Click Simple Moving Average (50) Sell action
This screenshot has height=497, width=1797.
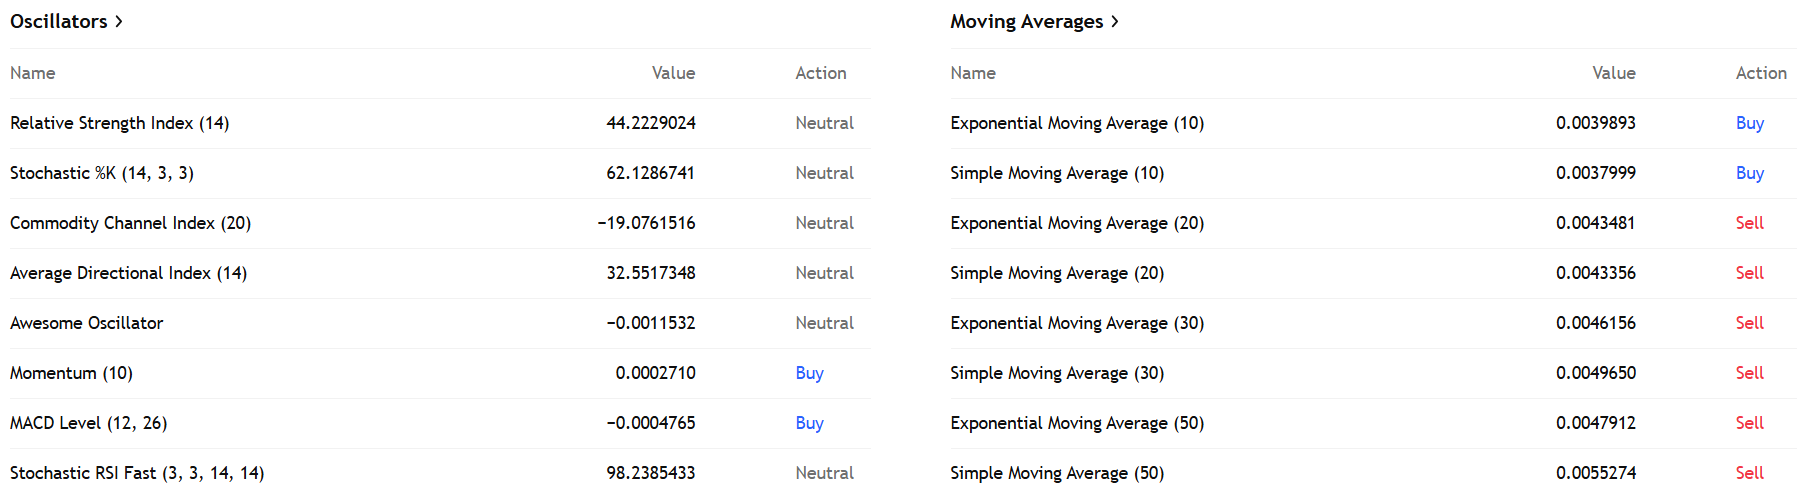pos(1749,473)
